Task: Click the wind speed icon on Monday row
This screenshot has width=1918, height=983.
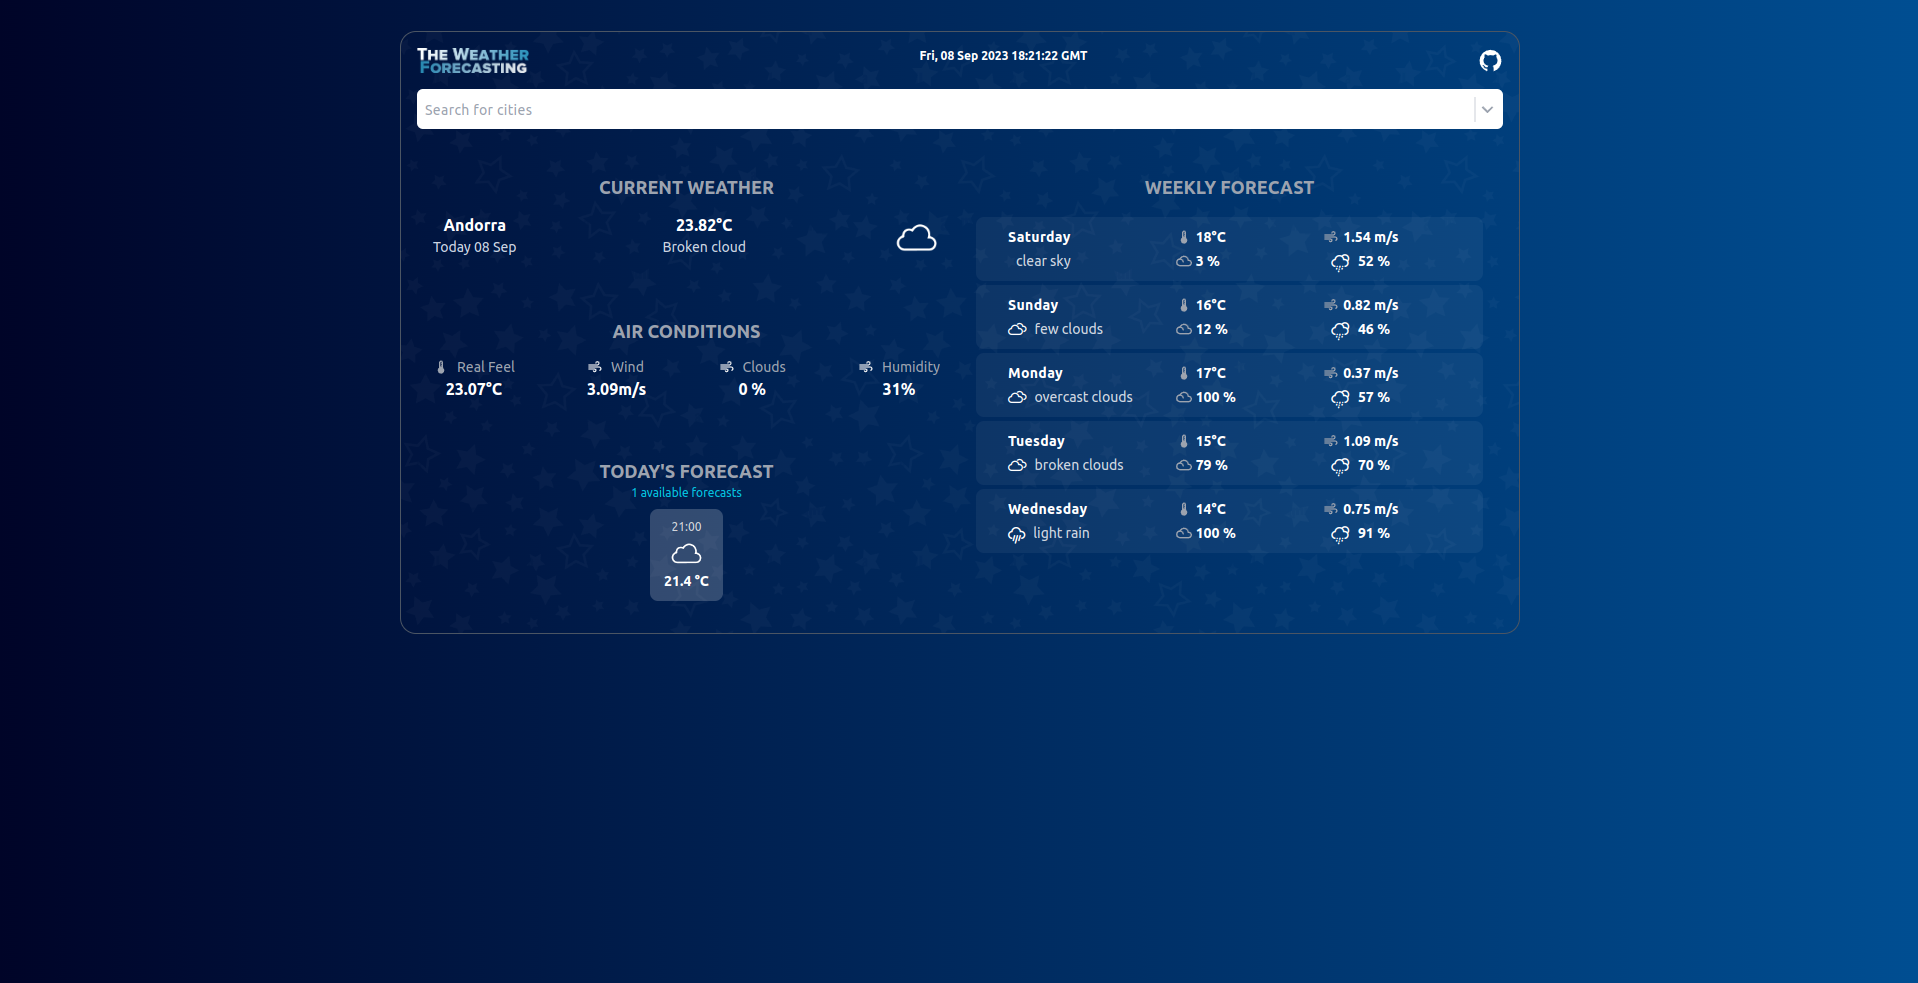Action: point(1331,373)
